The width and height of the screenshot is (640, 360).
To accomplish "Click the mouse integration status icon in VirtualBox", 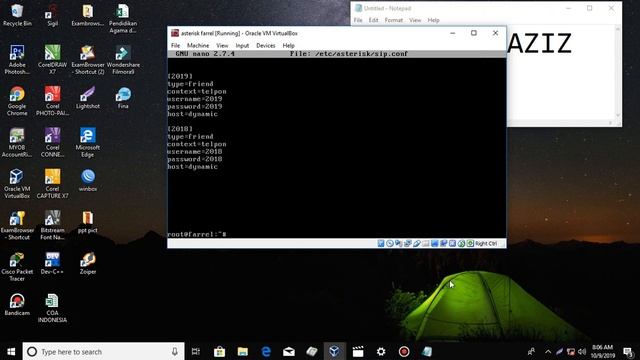I will (462, 243).
